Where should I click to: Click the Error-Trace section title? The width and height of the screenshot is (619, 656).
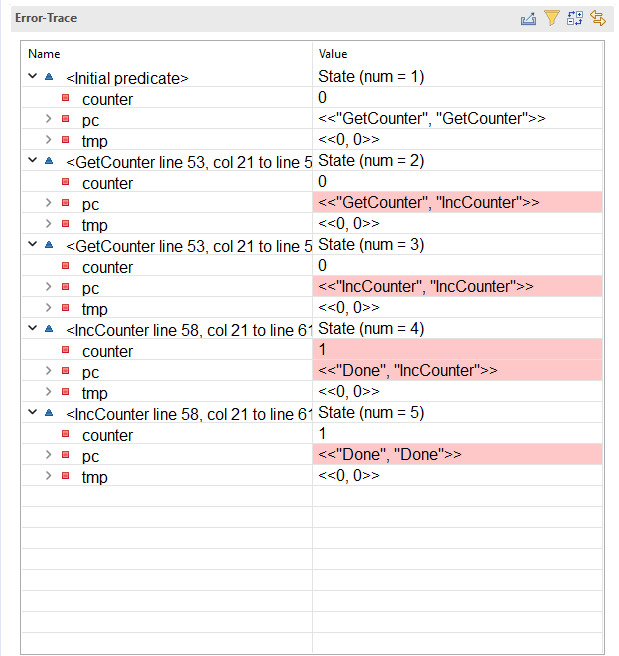[x=46, y=18]
